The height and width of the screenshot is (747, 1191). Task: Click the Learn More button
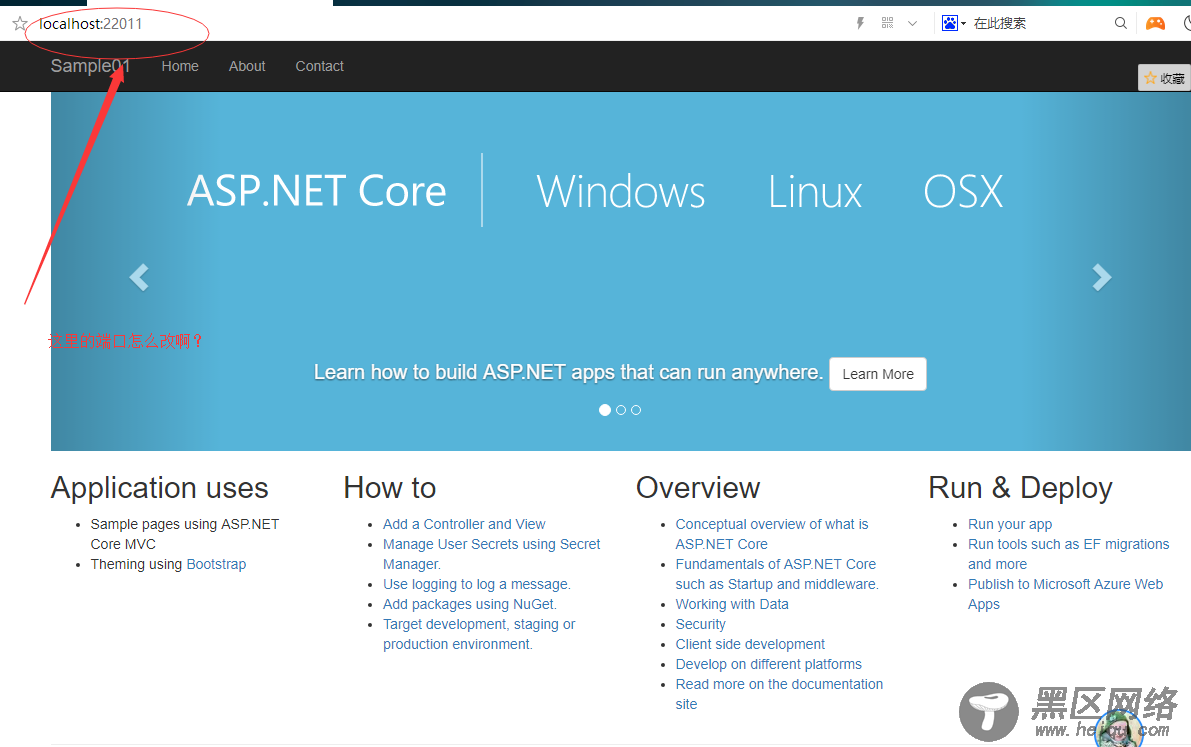(877, 374)
